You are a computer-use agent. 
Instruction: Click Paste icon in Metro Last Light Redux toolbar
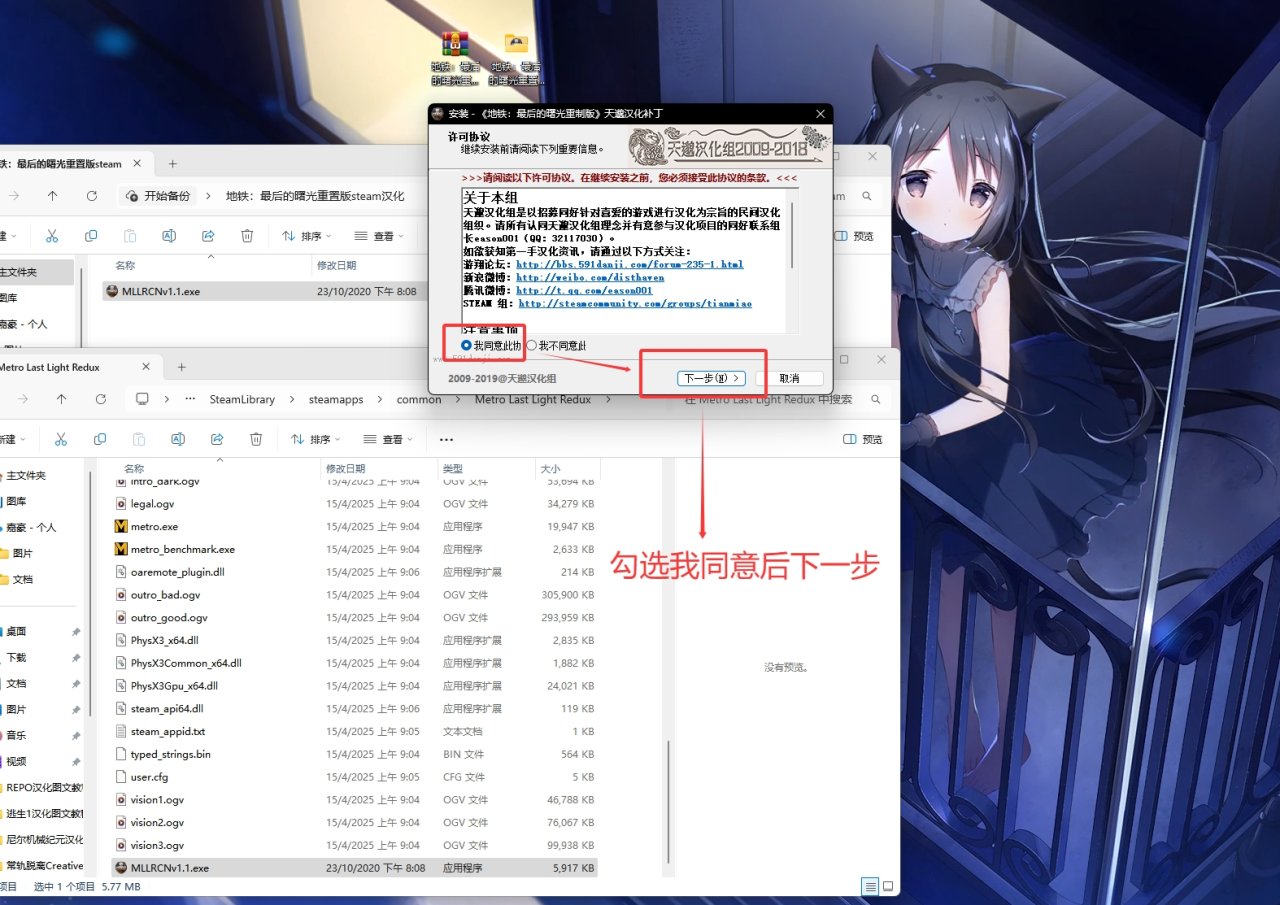(x=139, y=439)
